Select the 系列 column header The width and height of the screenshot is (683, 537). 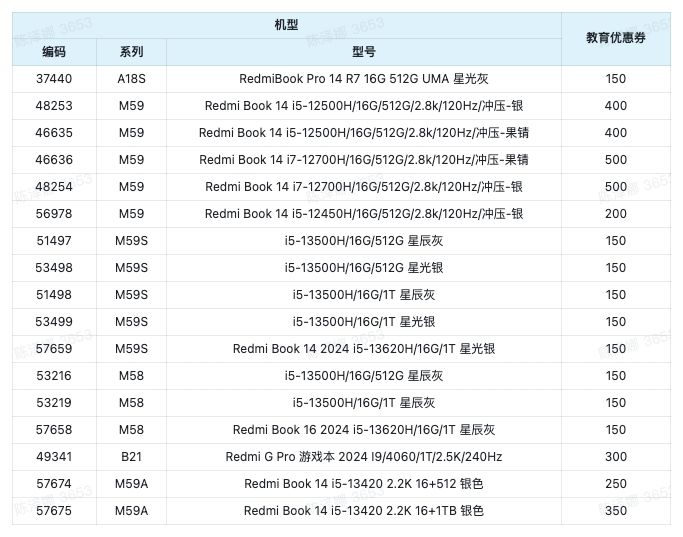131,51
